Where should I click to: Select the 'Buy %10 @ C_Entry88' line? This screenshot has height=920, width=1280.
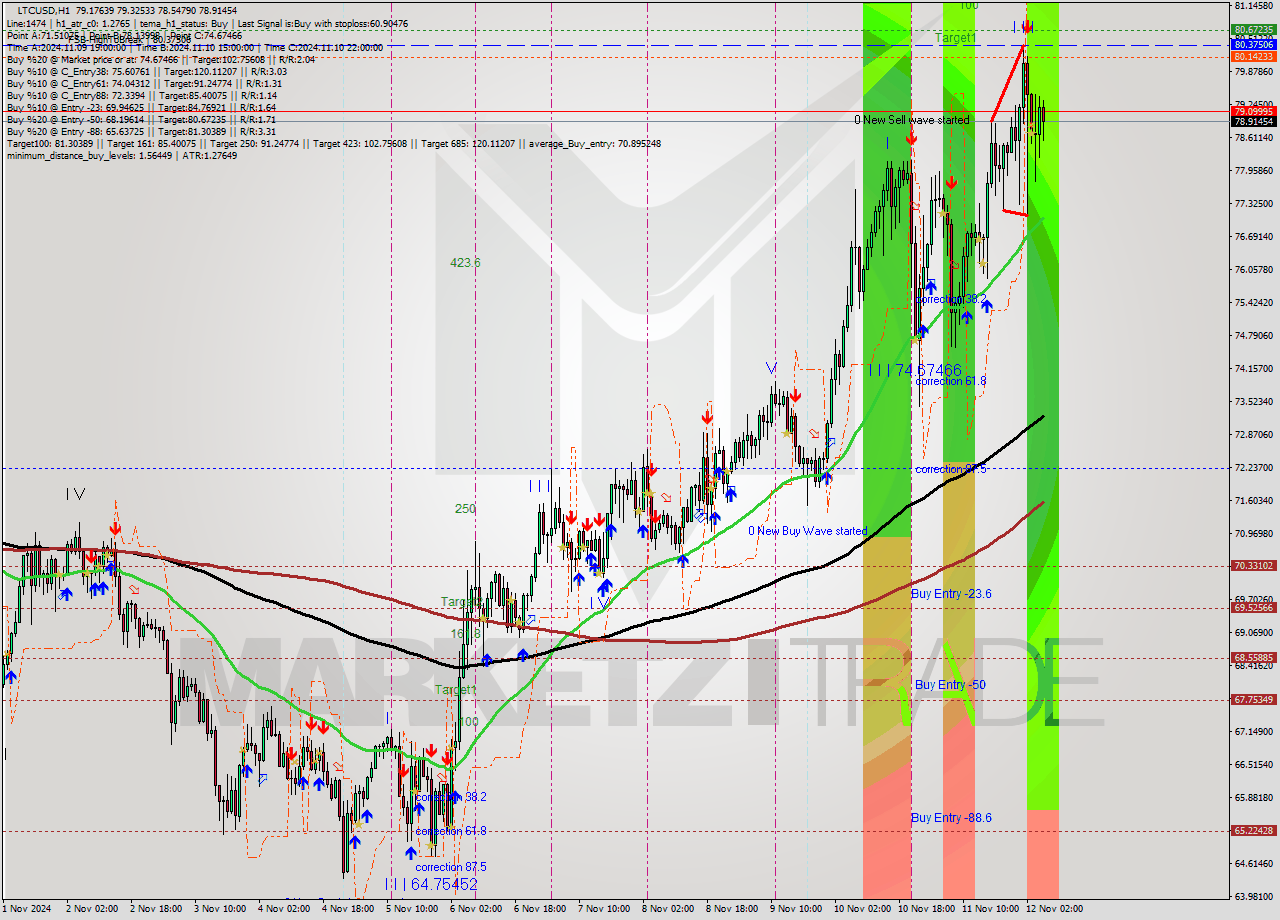141,95
